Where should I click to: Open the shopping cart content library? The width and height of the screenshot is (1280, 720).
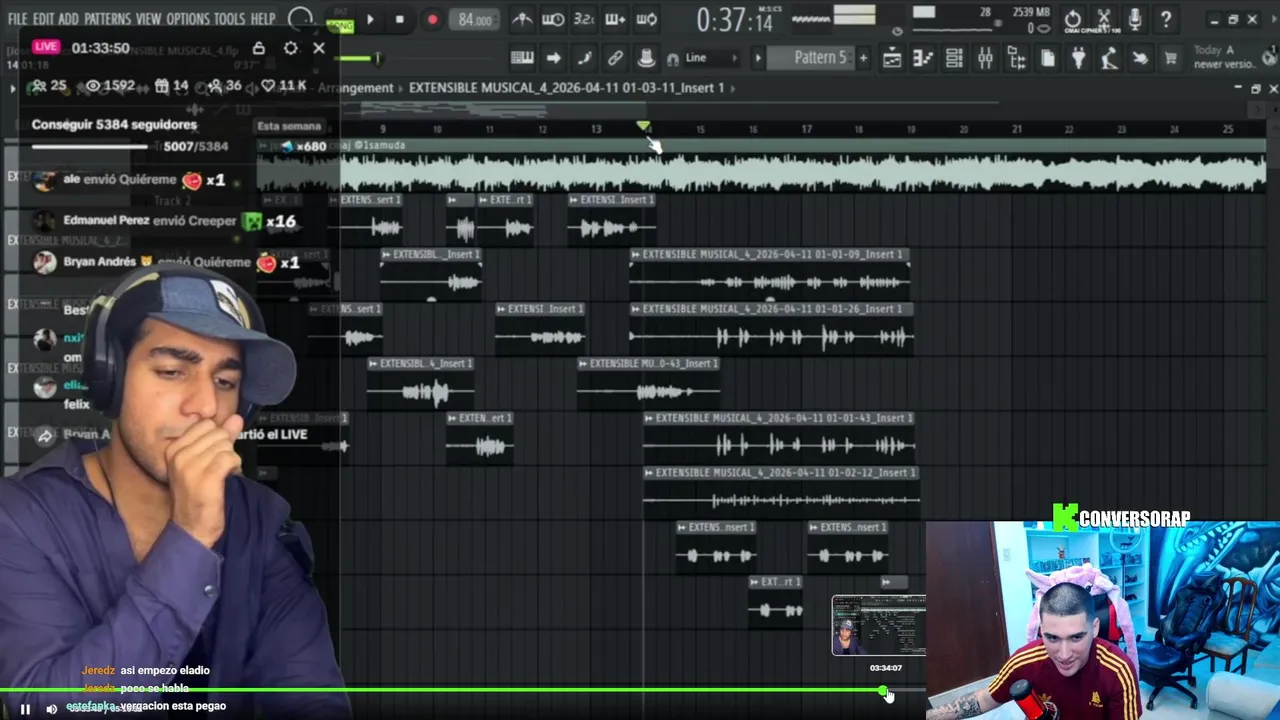click(1170, 59)
